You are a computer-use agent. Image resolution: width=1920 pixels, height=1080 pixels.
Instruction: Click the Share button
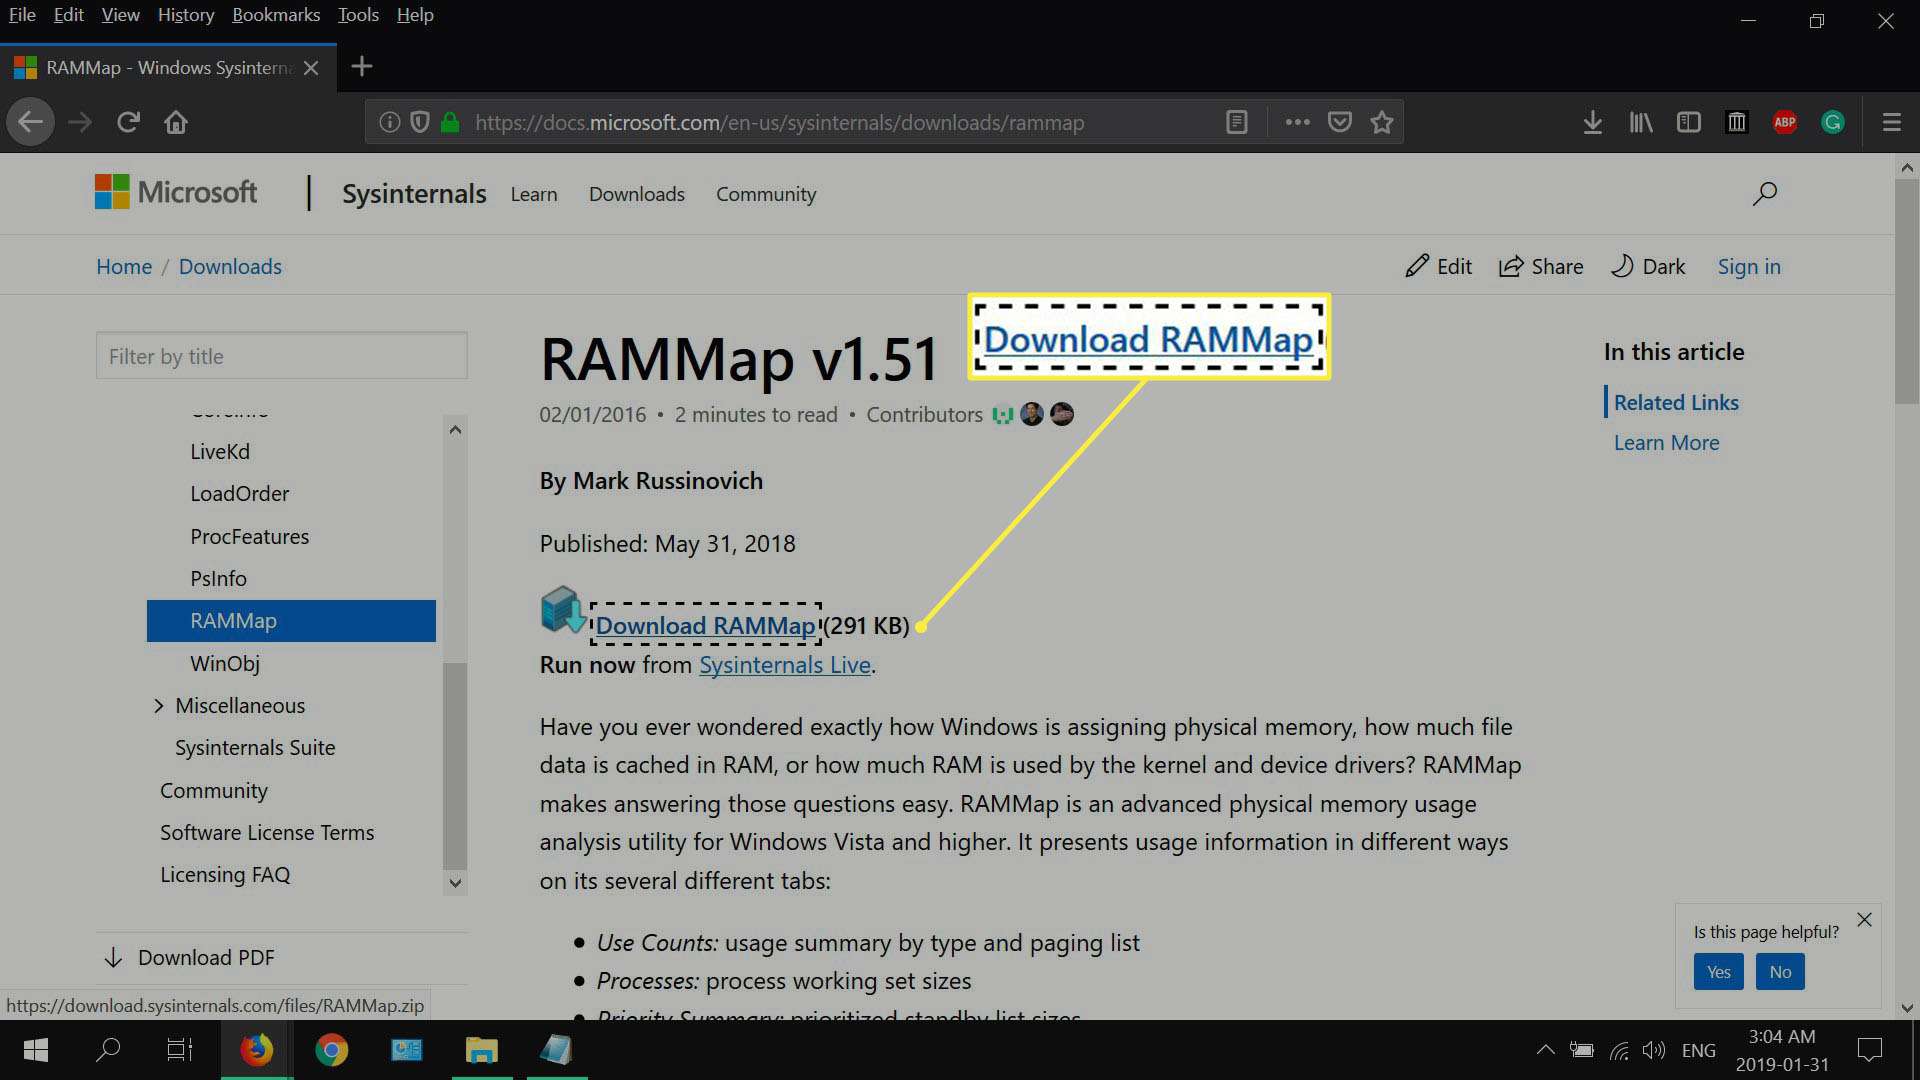click(x=1541, y=266)
